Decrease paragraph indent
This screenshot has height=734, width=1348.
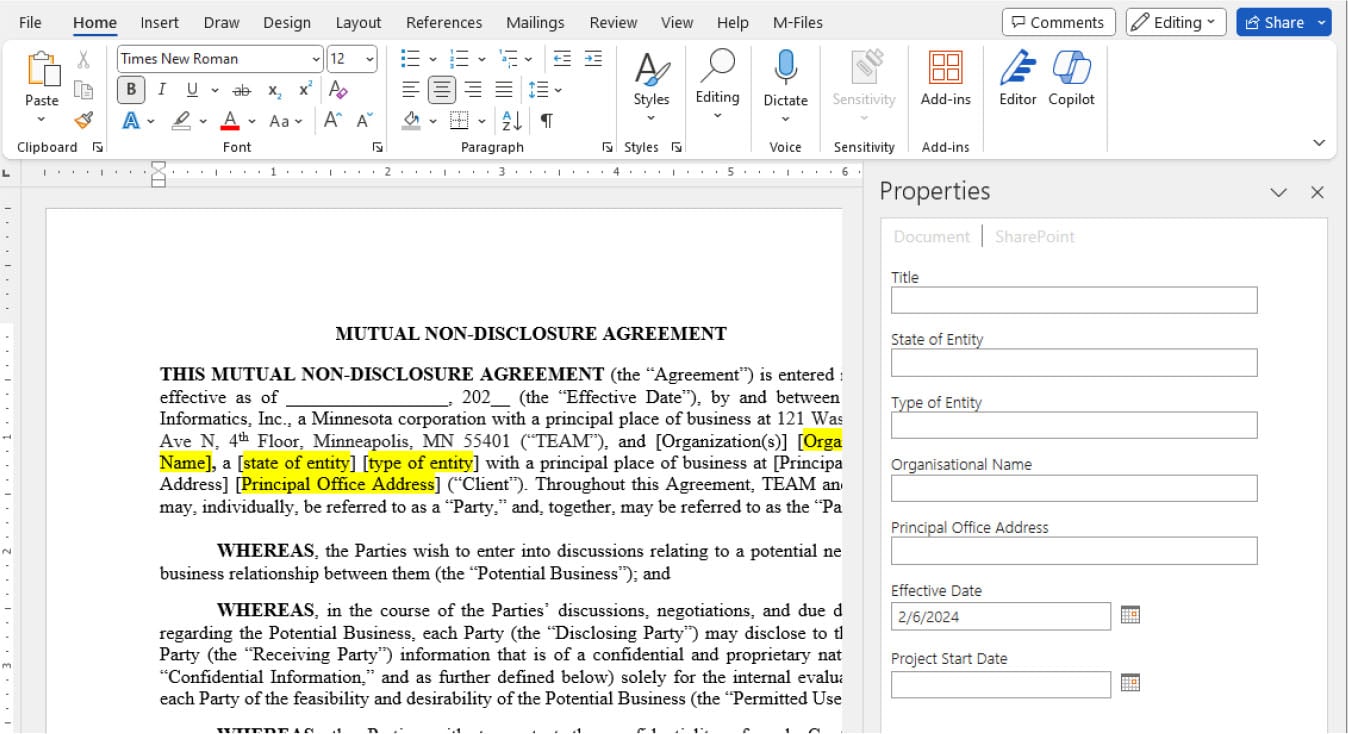pos(562,59)
